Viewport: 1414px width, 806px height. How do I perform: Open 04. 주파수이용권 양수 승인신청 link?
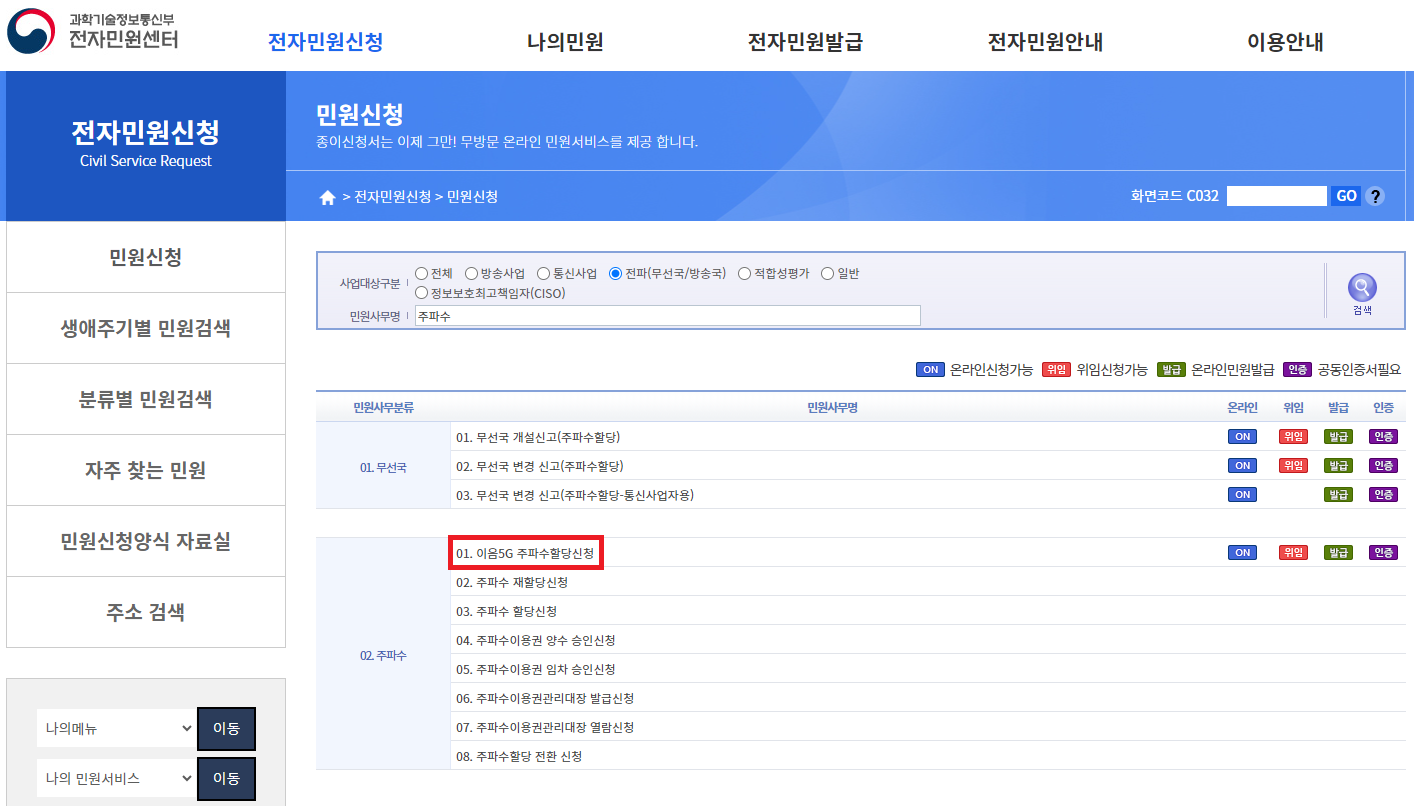(x=535, y=640)
